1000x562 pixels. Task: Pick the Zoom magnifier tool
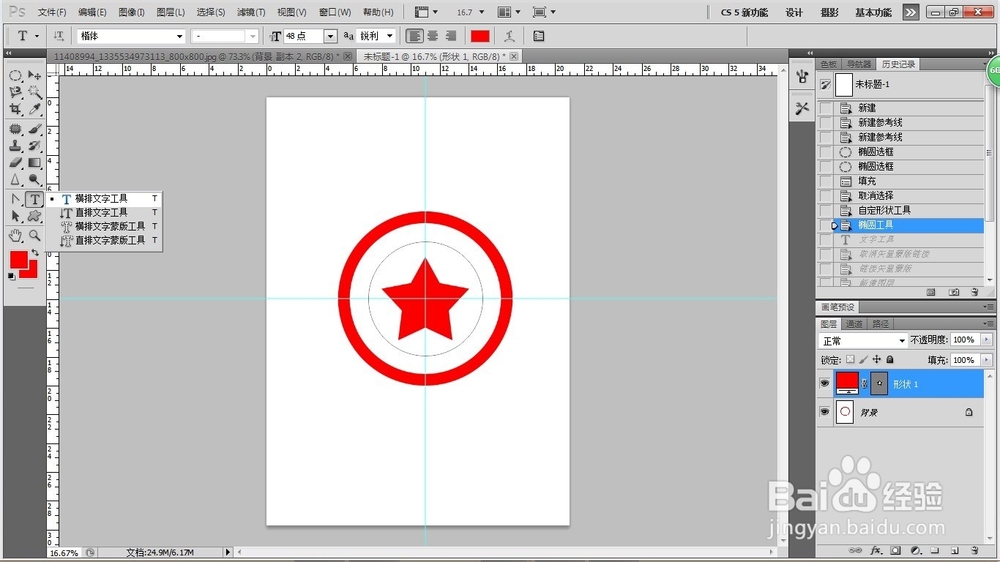click(34, 235)
